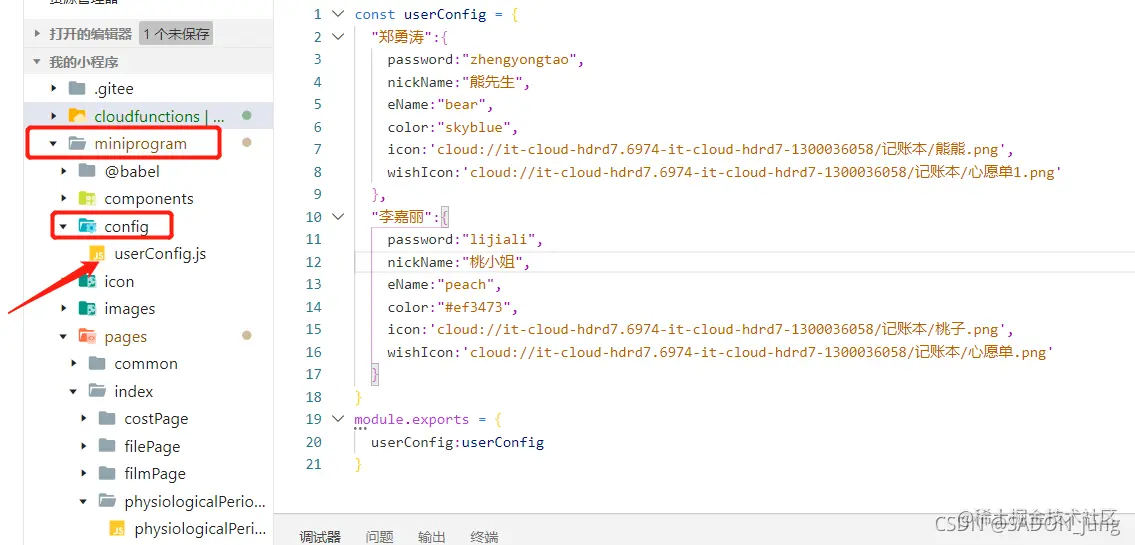Click the 1 个未保存 badge
Viewport: 1135px width, 545px height.
tap(176, 33)
